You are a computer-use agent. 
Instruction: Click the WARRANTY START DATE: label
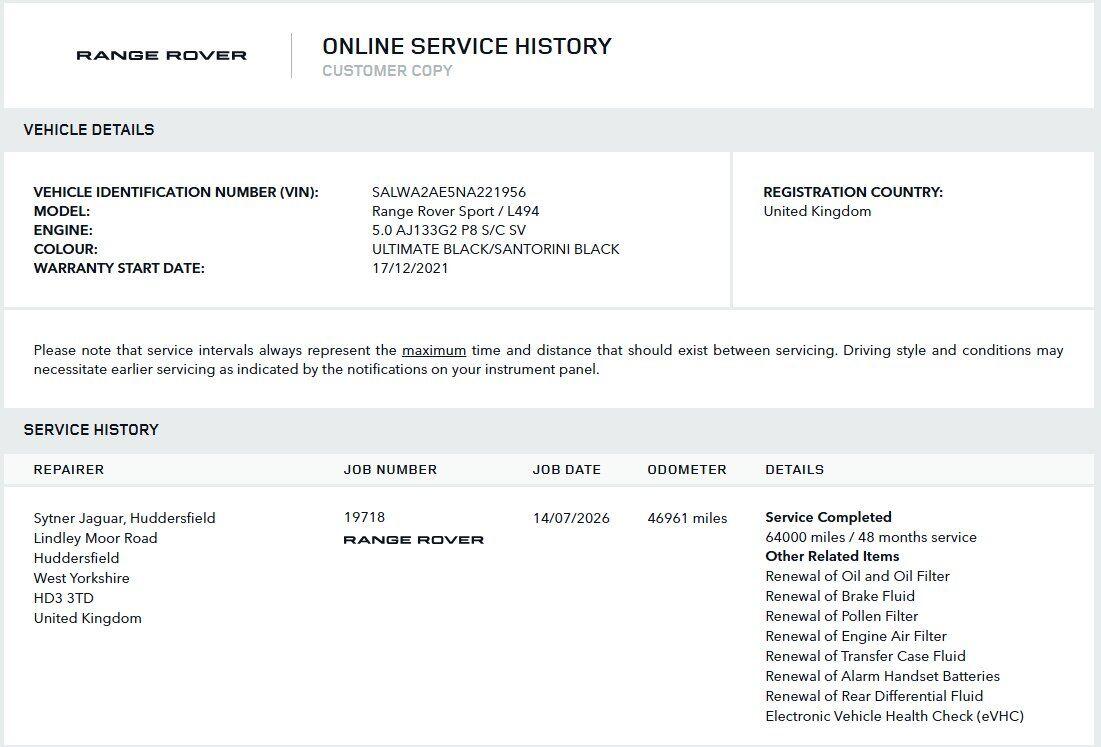[119, 268]
